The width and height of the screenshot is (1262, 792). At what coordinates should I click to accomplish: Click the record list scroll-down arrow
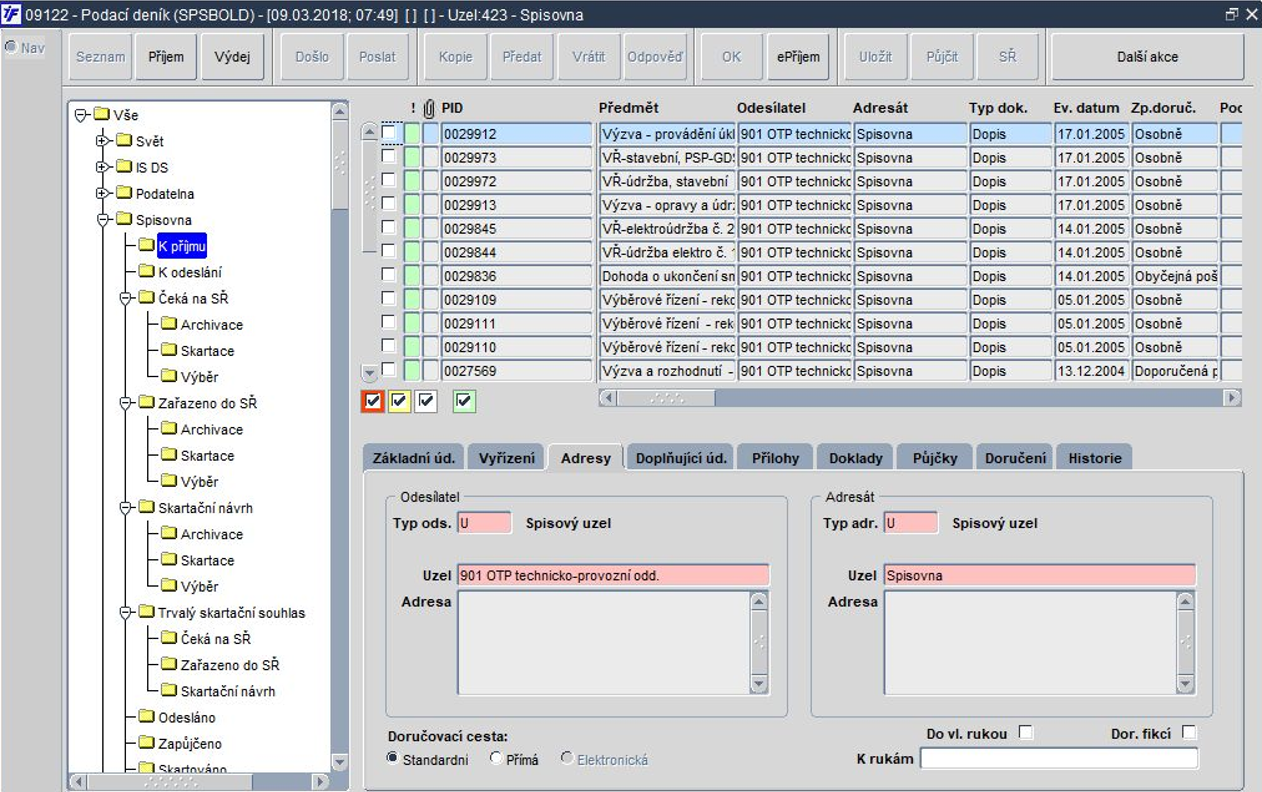pos(370,372)
